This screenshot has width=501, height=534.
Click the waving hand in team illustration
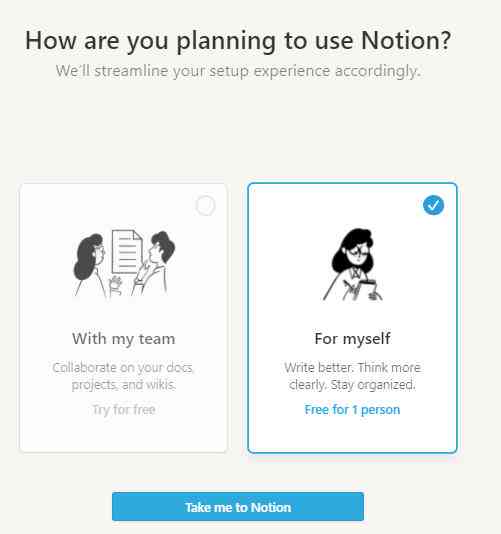point(115,285)
